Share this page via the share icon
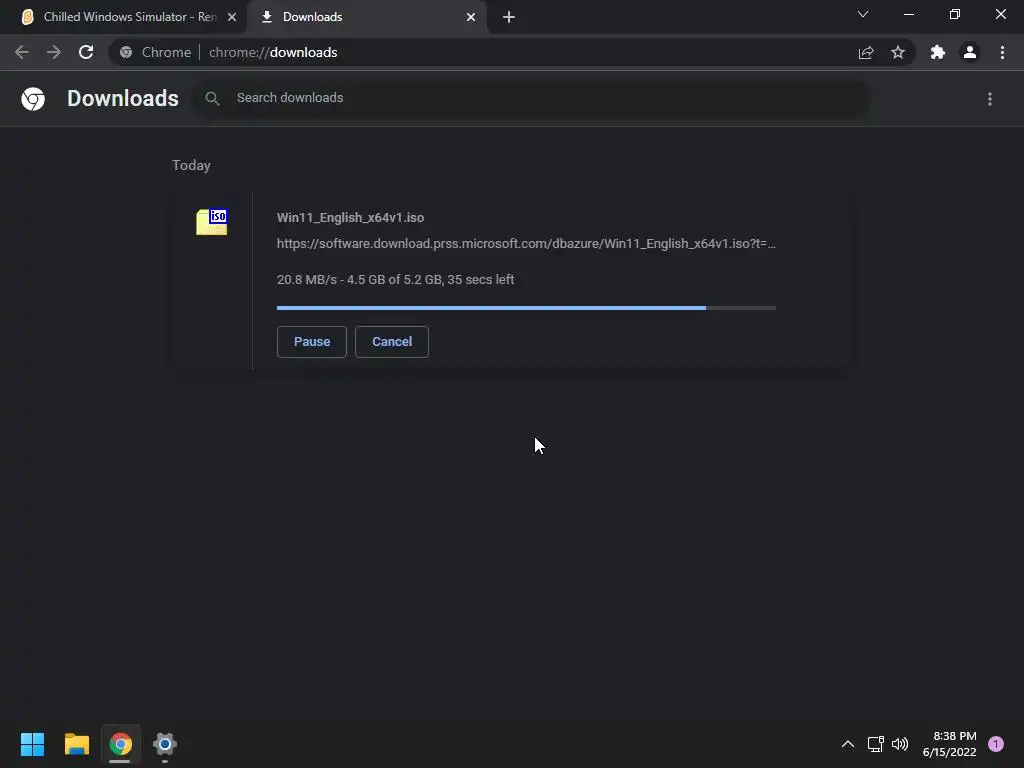Screen dimensions: 1024x768 pos(866,53)
